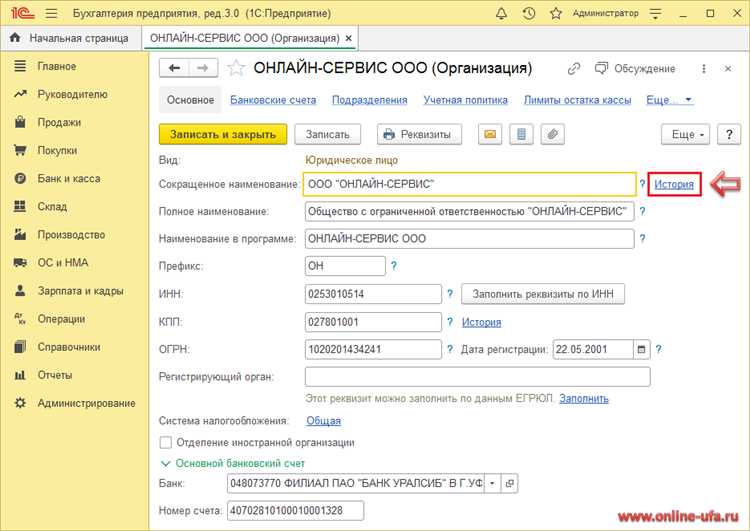Go to Подразделения link
The width and height of the screenshot is (750, 531).
370,100
